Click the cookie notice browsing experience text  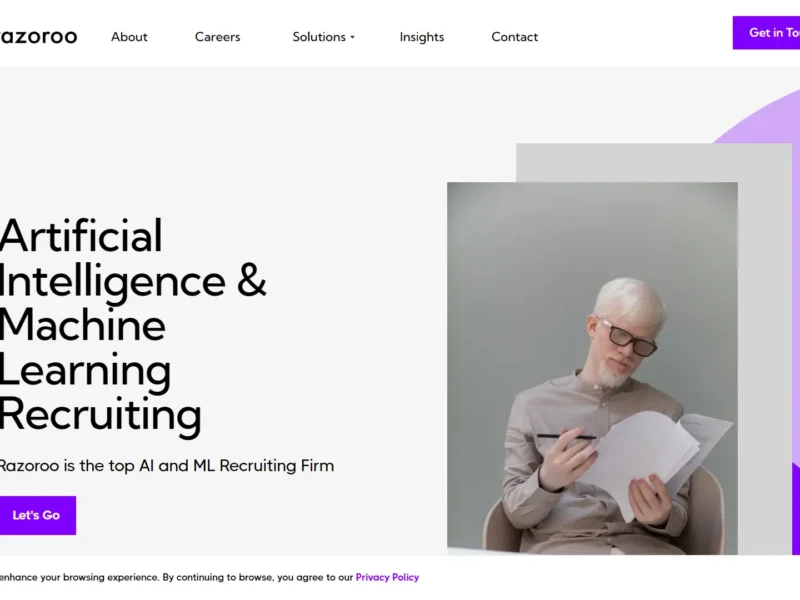pyautogui.click(x=176, y=577)
